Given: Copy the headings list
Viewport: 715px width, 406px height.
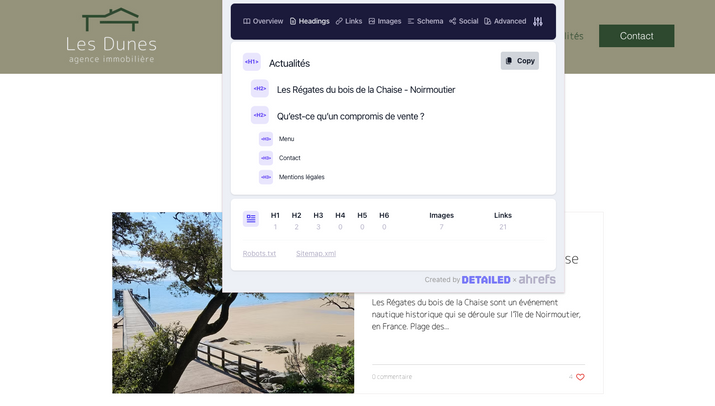Looking at the screenshot, I should (519, 61).
